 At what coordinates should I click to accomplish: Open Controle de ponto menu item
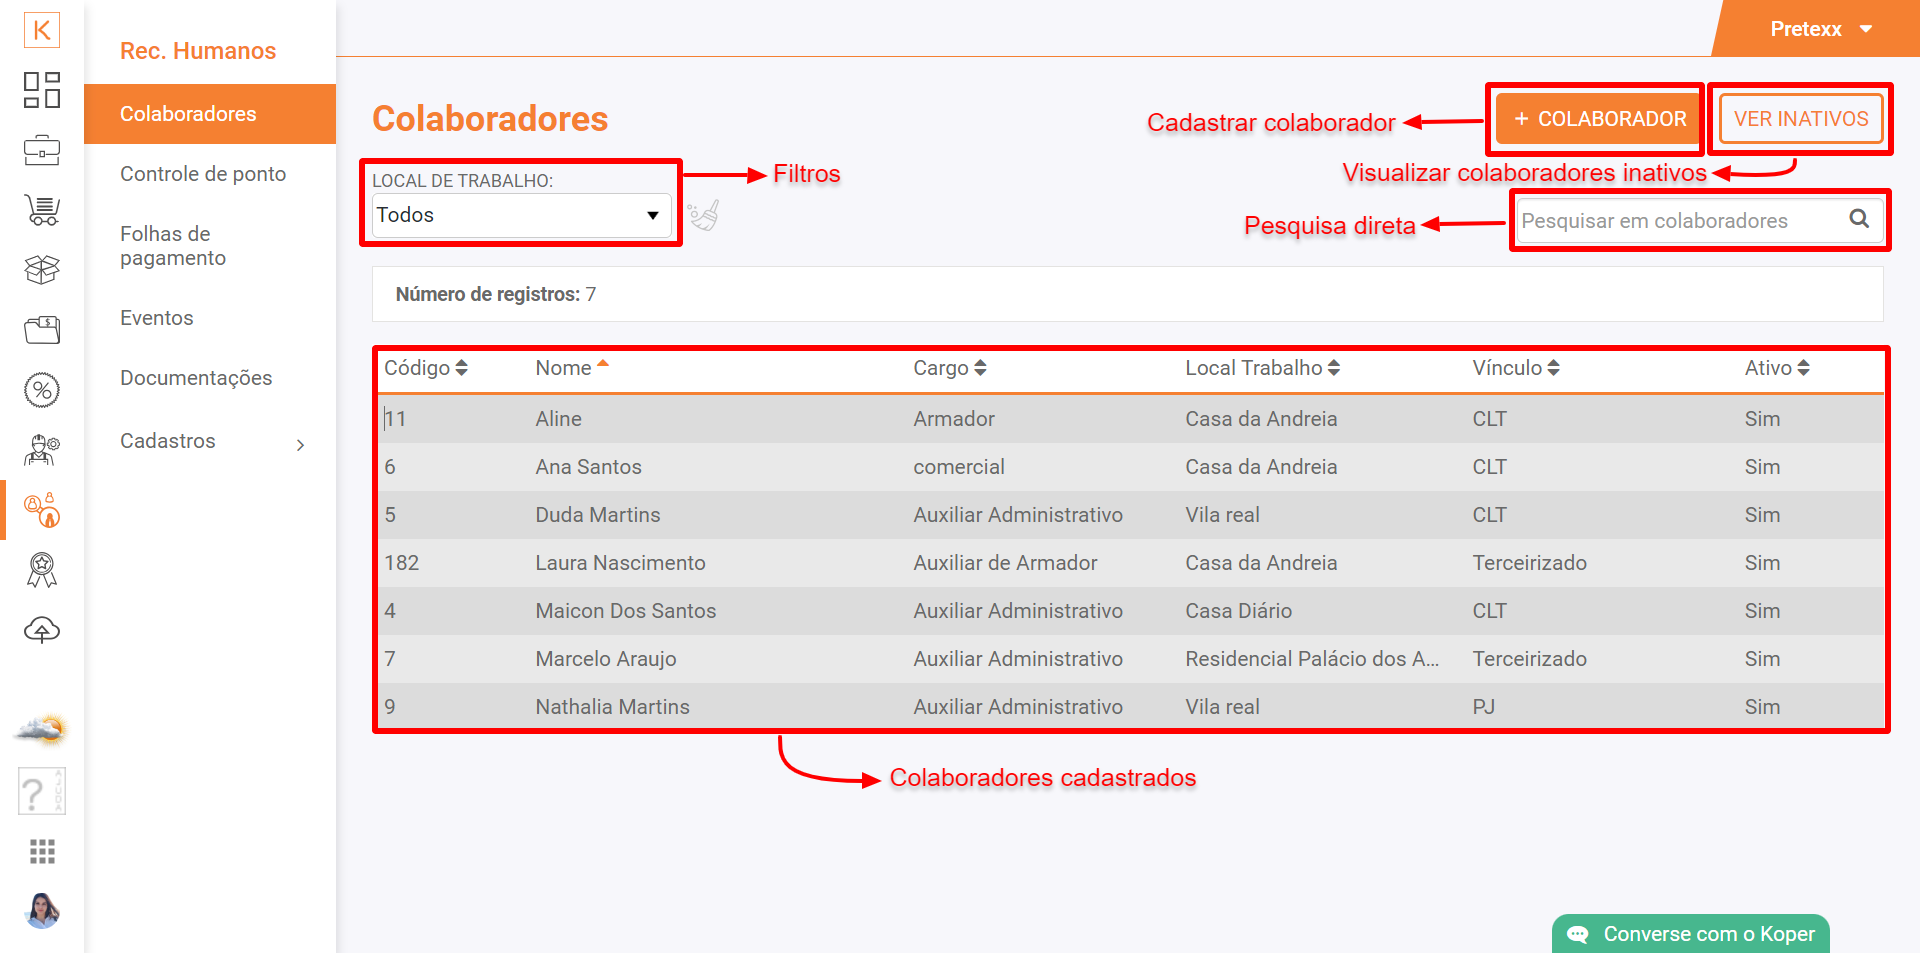pyautogui.click(x=203, y=174)
